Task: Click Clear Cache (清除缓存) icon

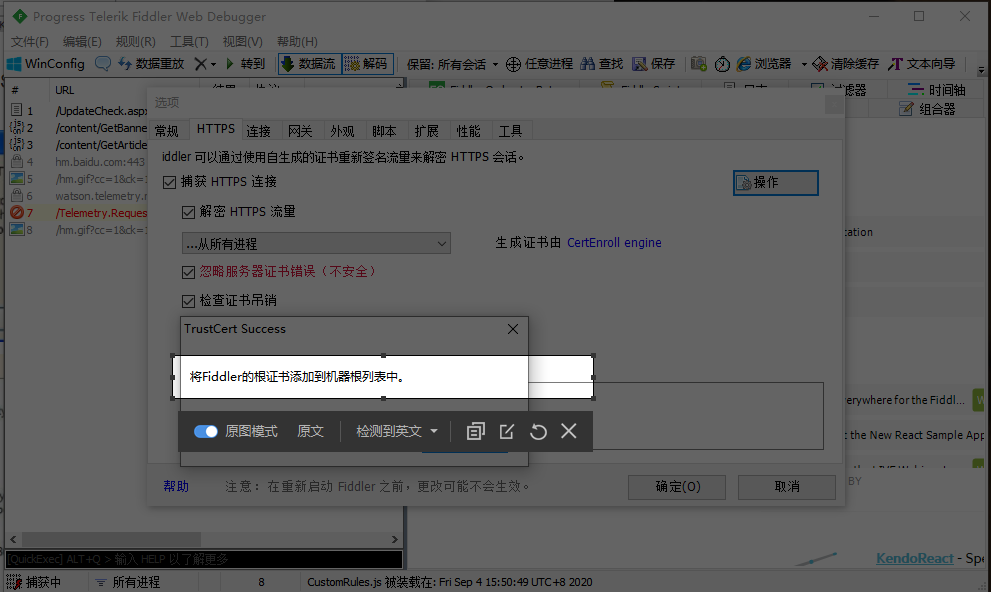Action: (820, 64)
